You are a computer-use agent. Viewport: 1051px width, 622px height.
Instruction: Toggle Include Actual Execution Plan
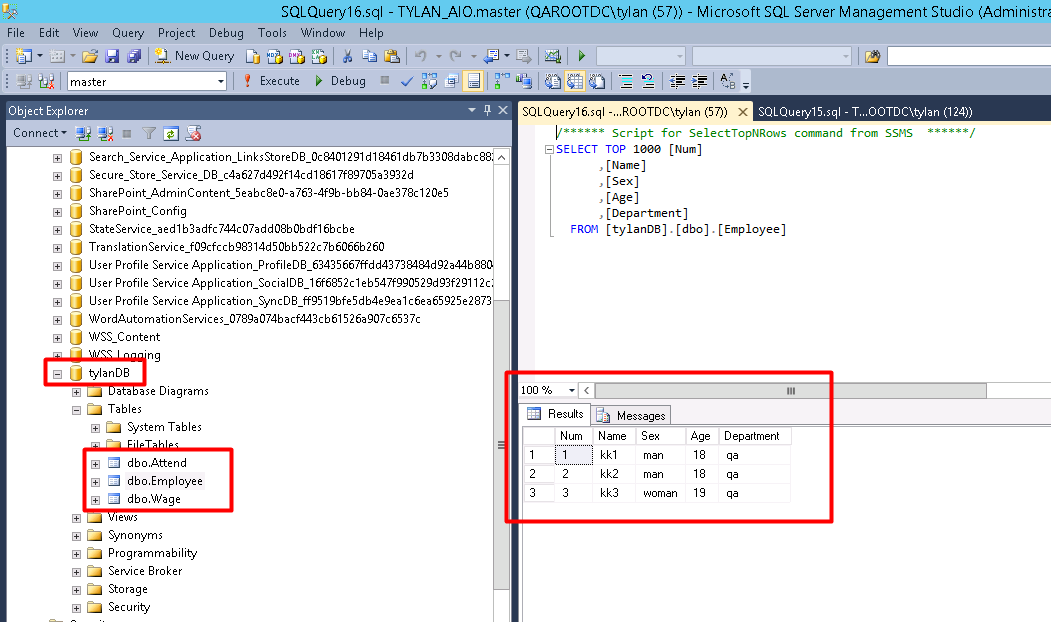point(502,82)
